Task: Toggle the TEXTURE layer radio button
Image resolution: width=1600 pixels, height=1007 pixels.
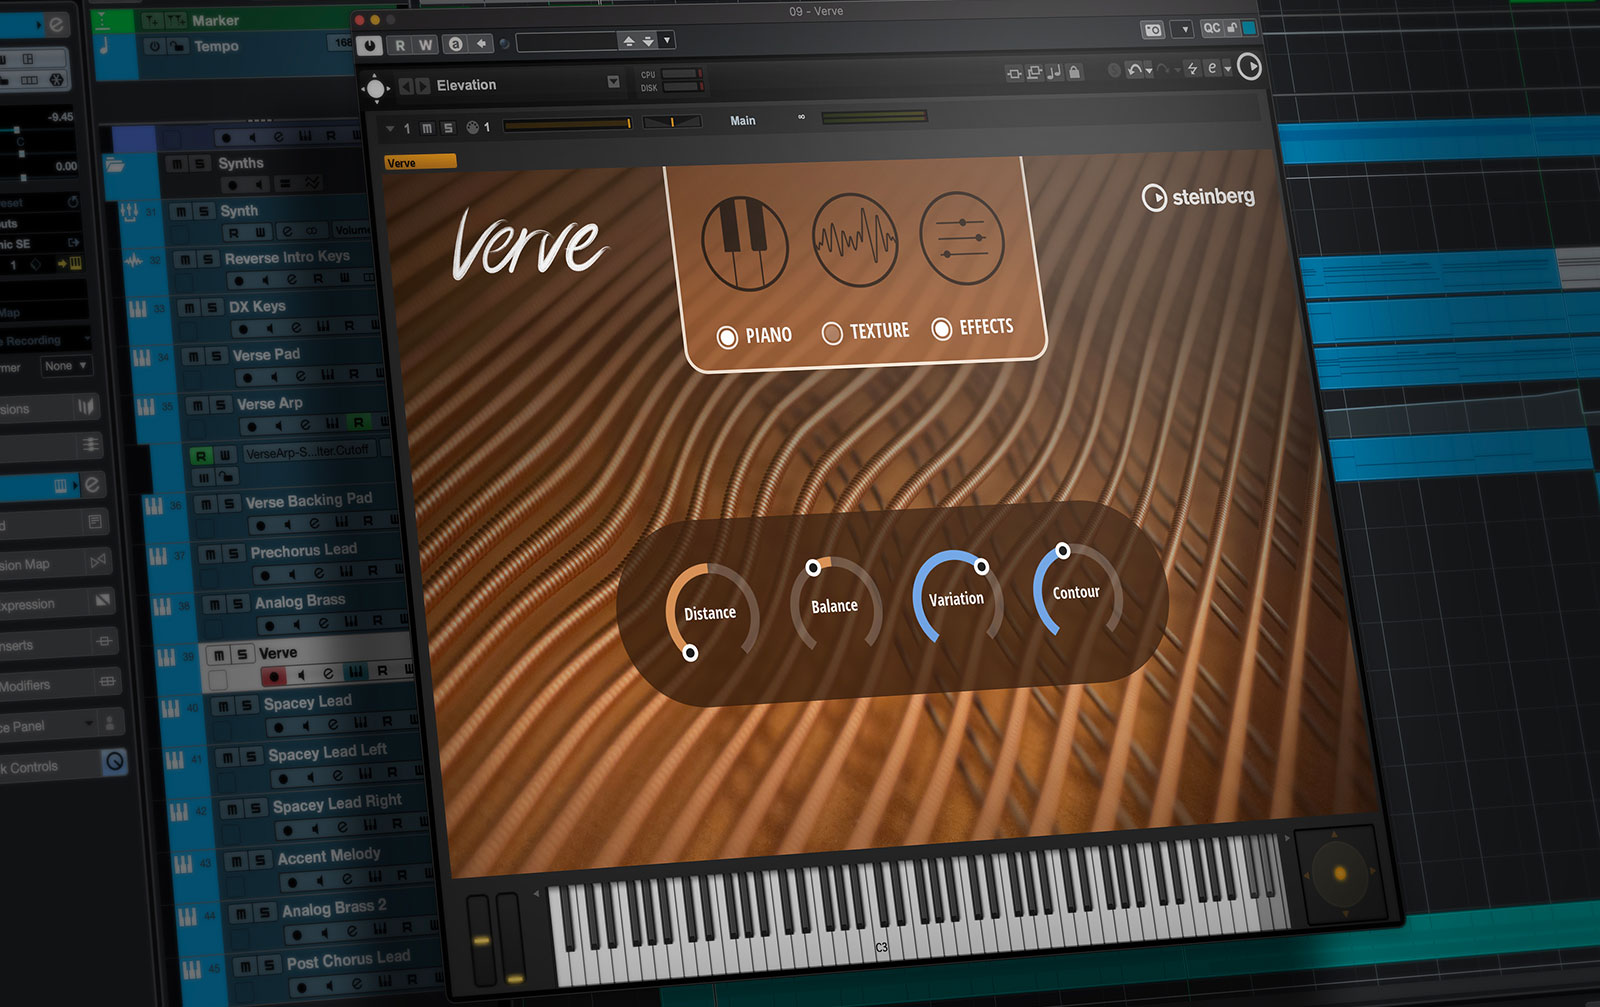Action: tap(832, 333)
